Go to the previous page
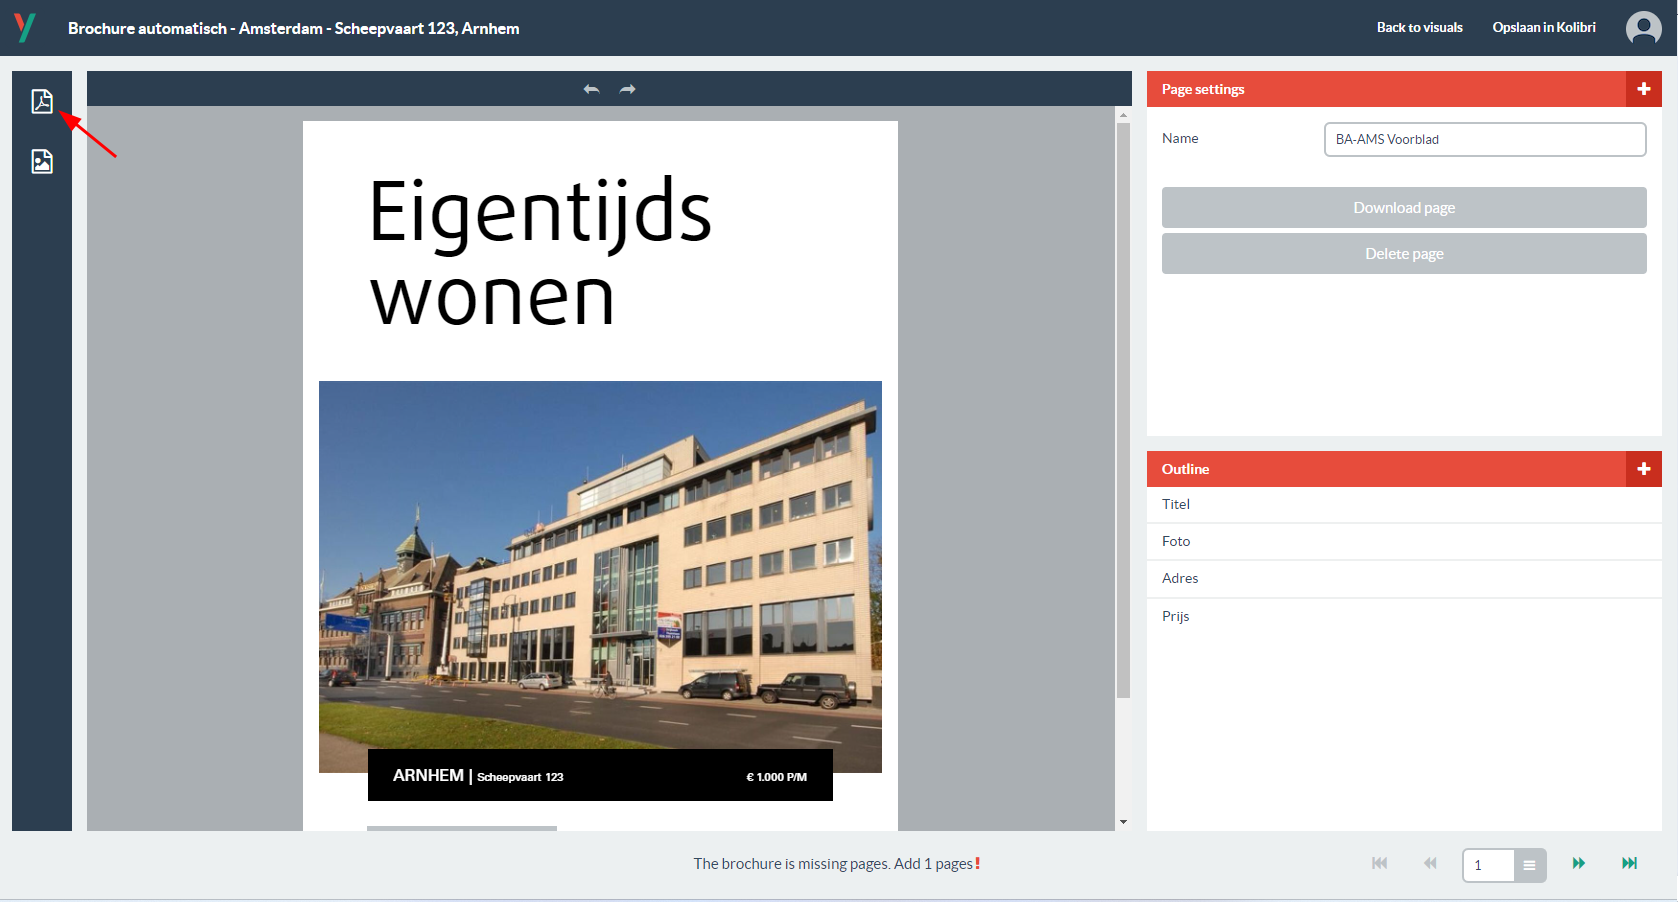This screenshot has width=1678, height=902. pos(1430,863)
